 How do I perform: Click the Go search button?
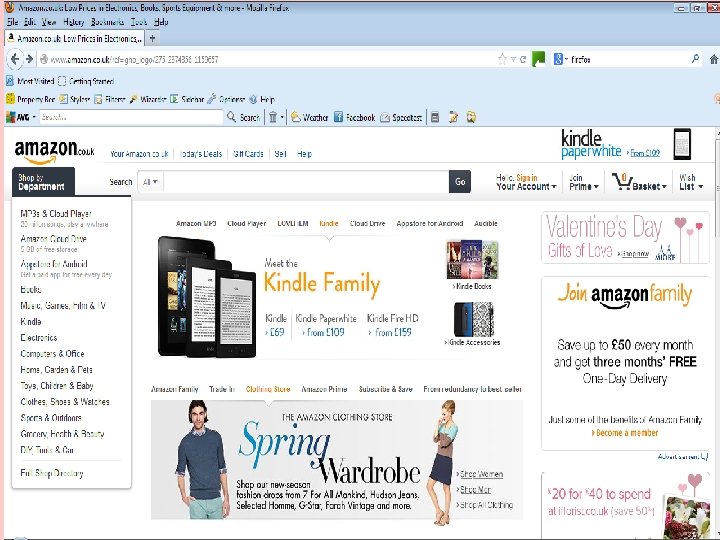click(460, 182)
